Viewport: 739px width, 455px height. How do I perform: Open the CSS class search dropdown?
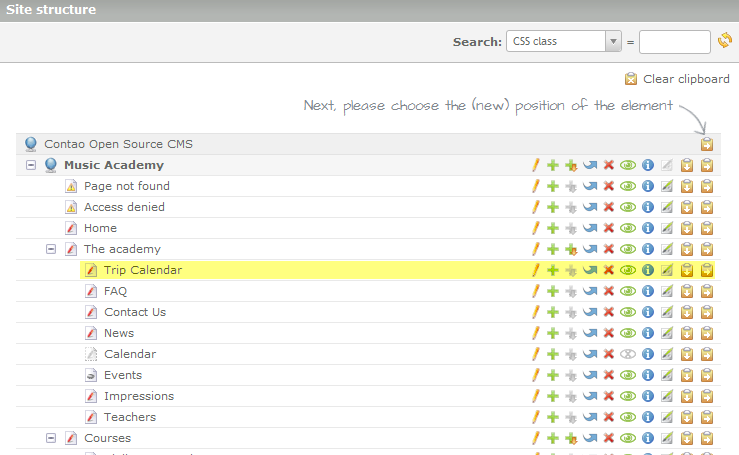[x=613, y=41]
